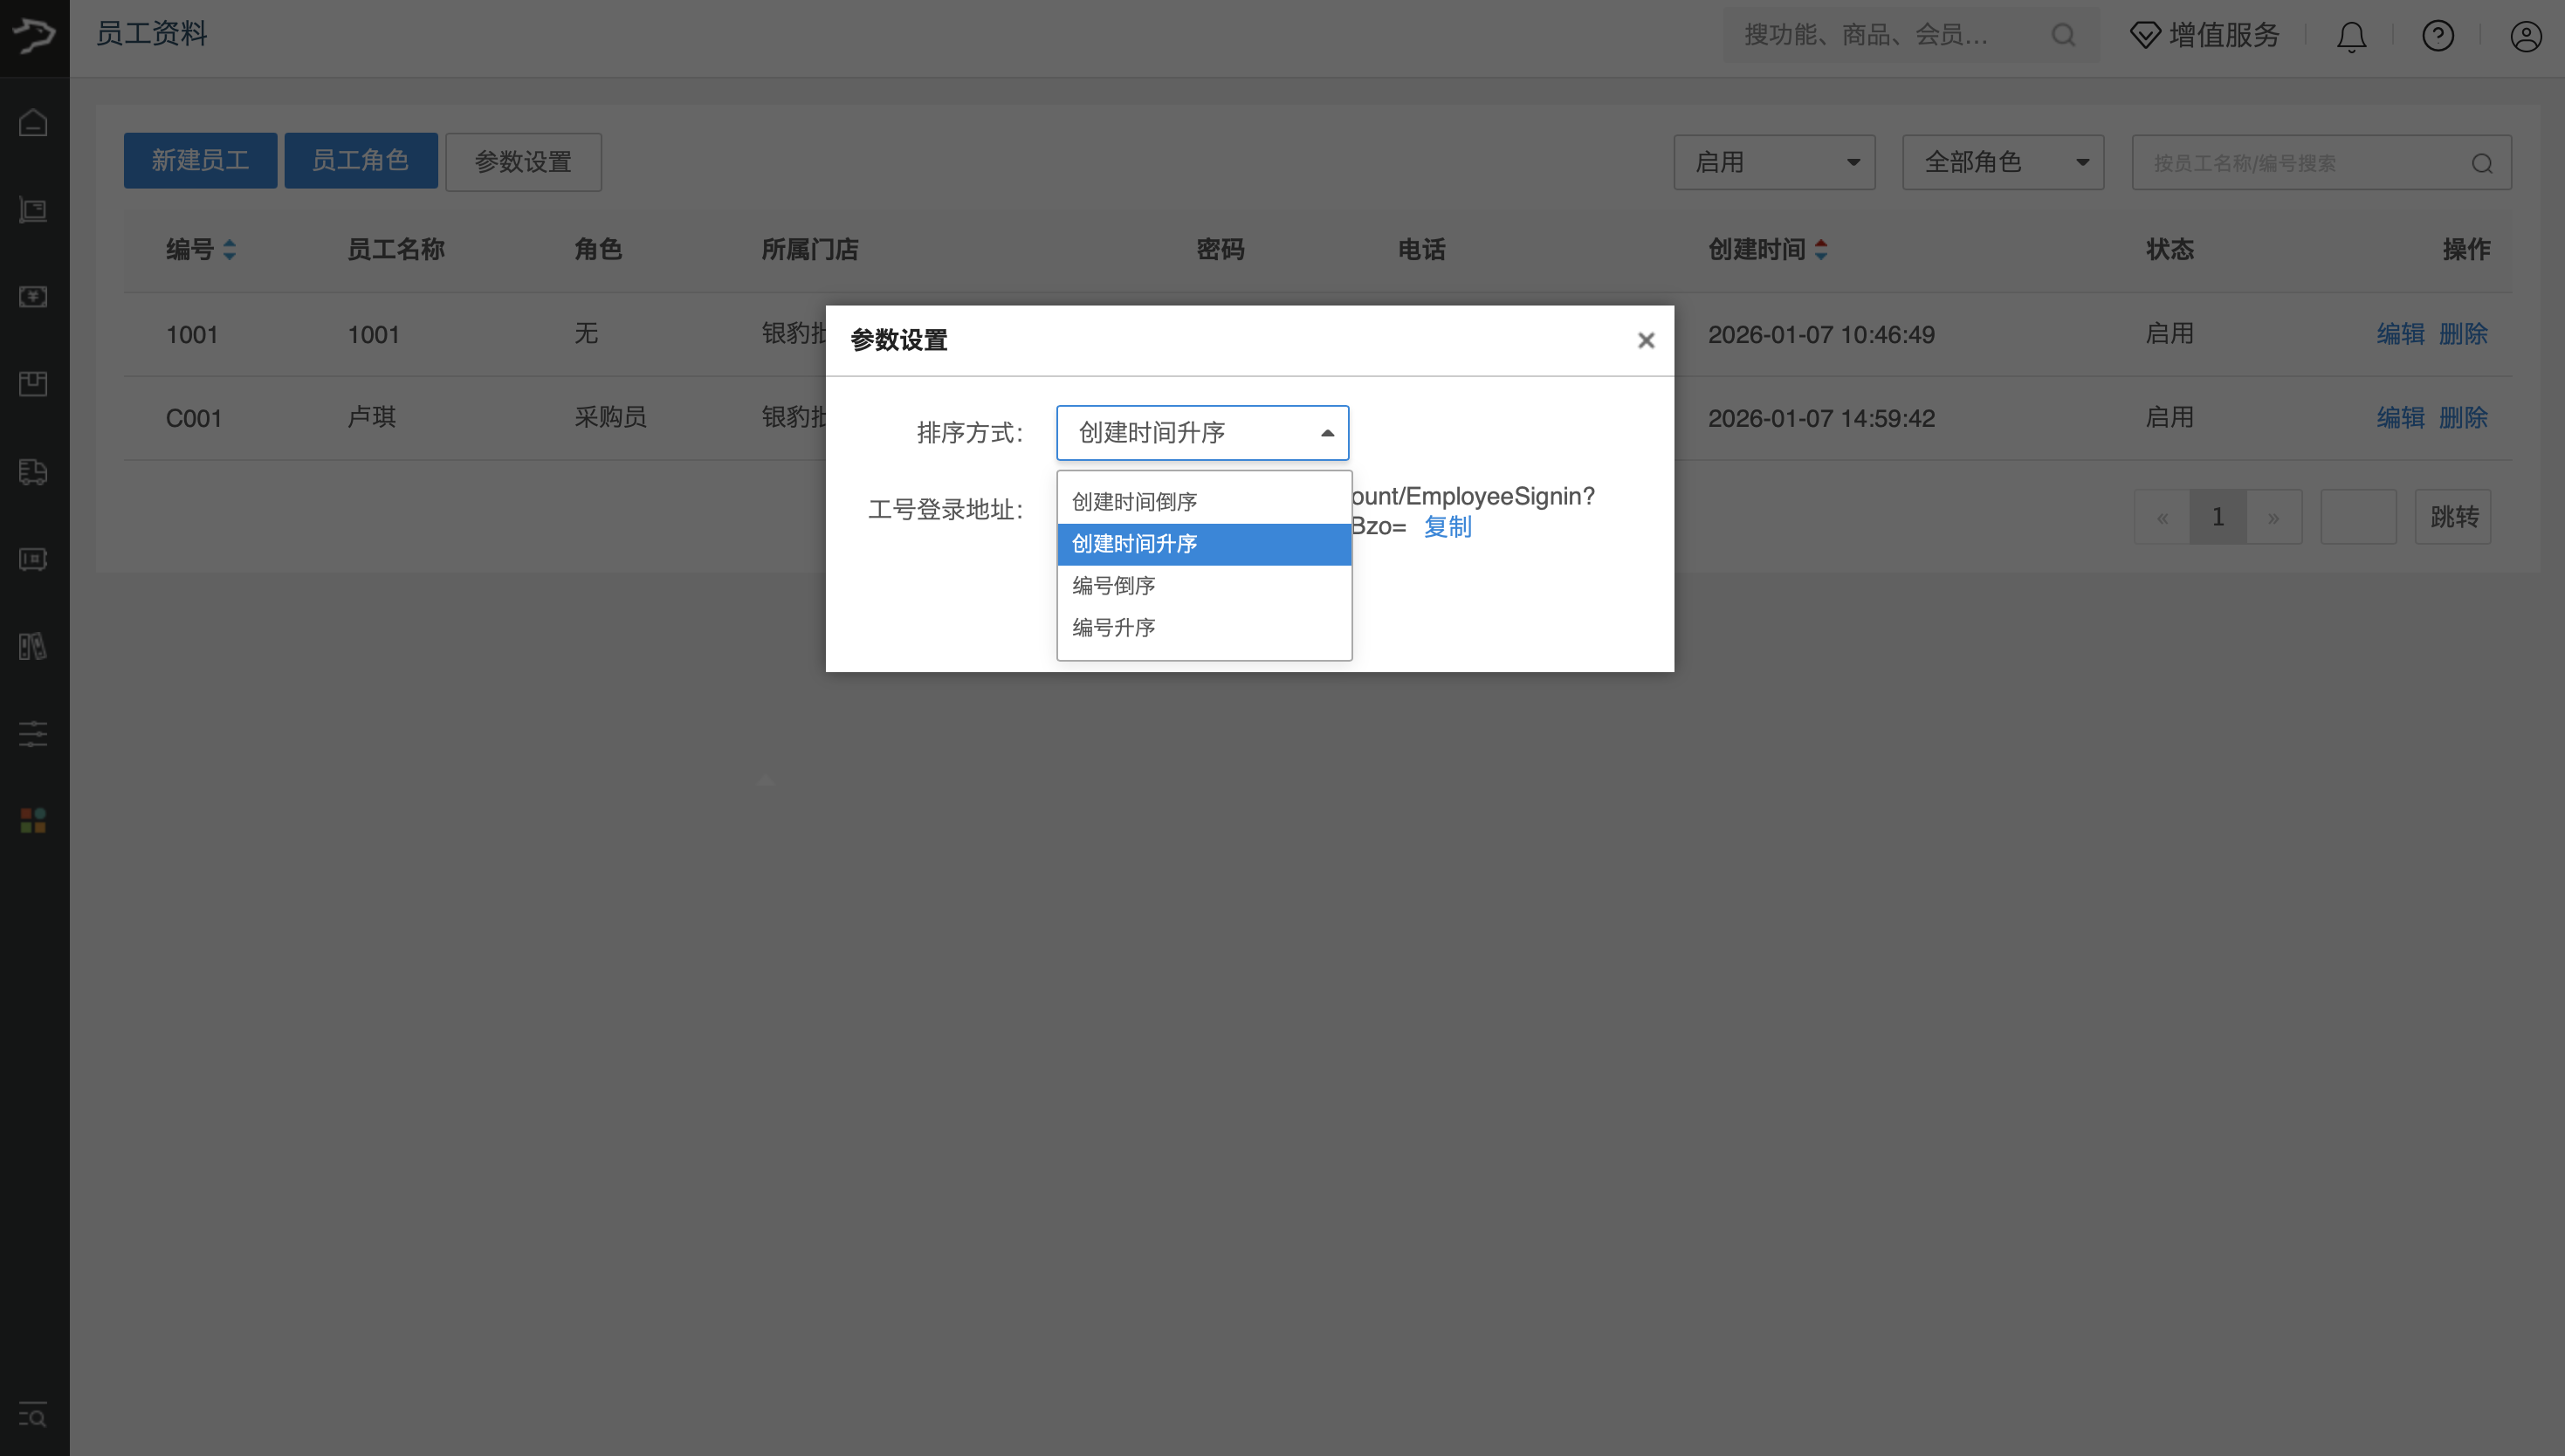This screenshot has height=1456, width=2565.
Task: Open the delivery truck icon in sidebar
Action: 33,472
